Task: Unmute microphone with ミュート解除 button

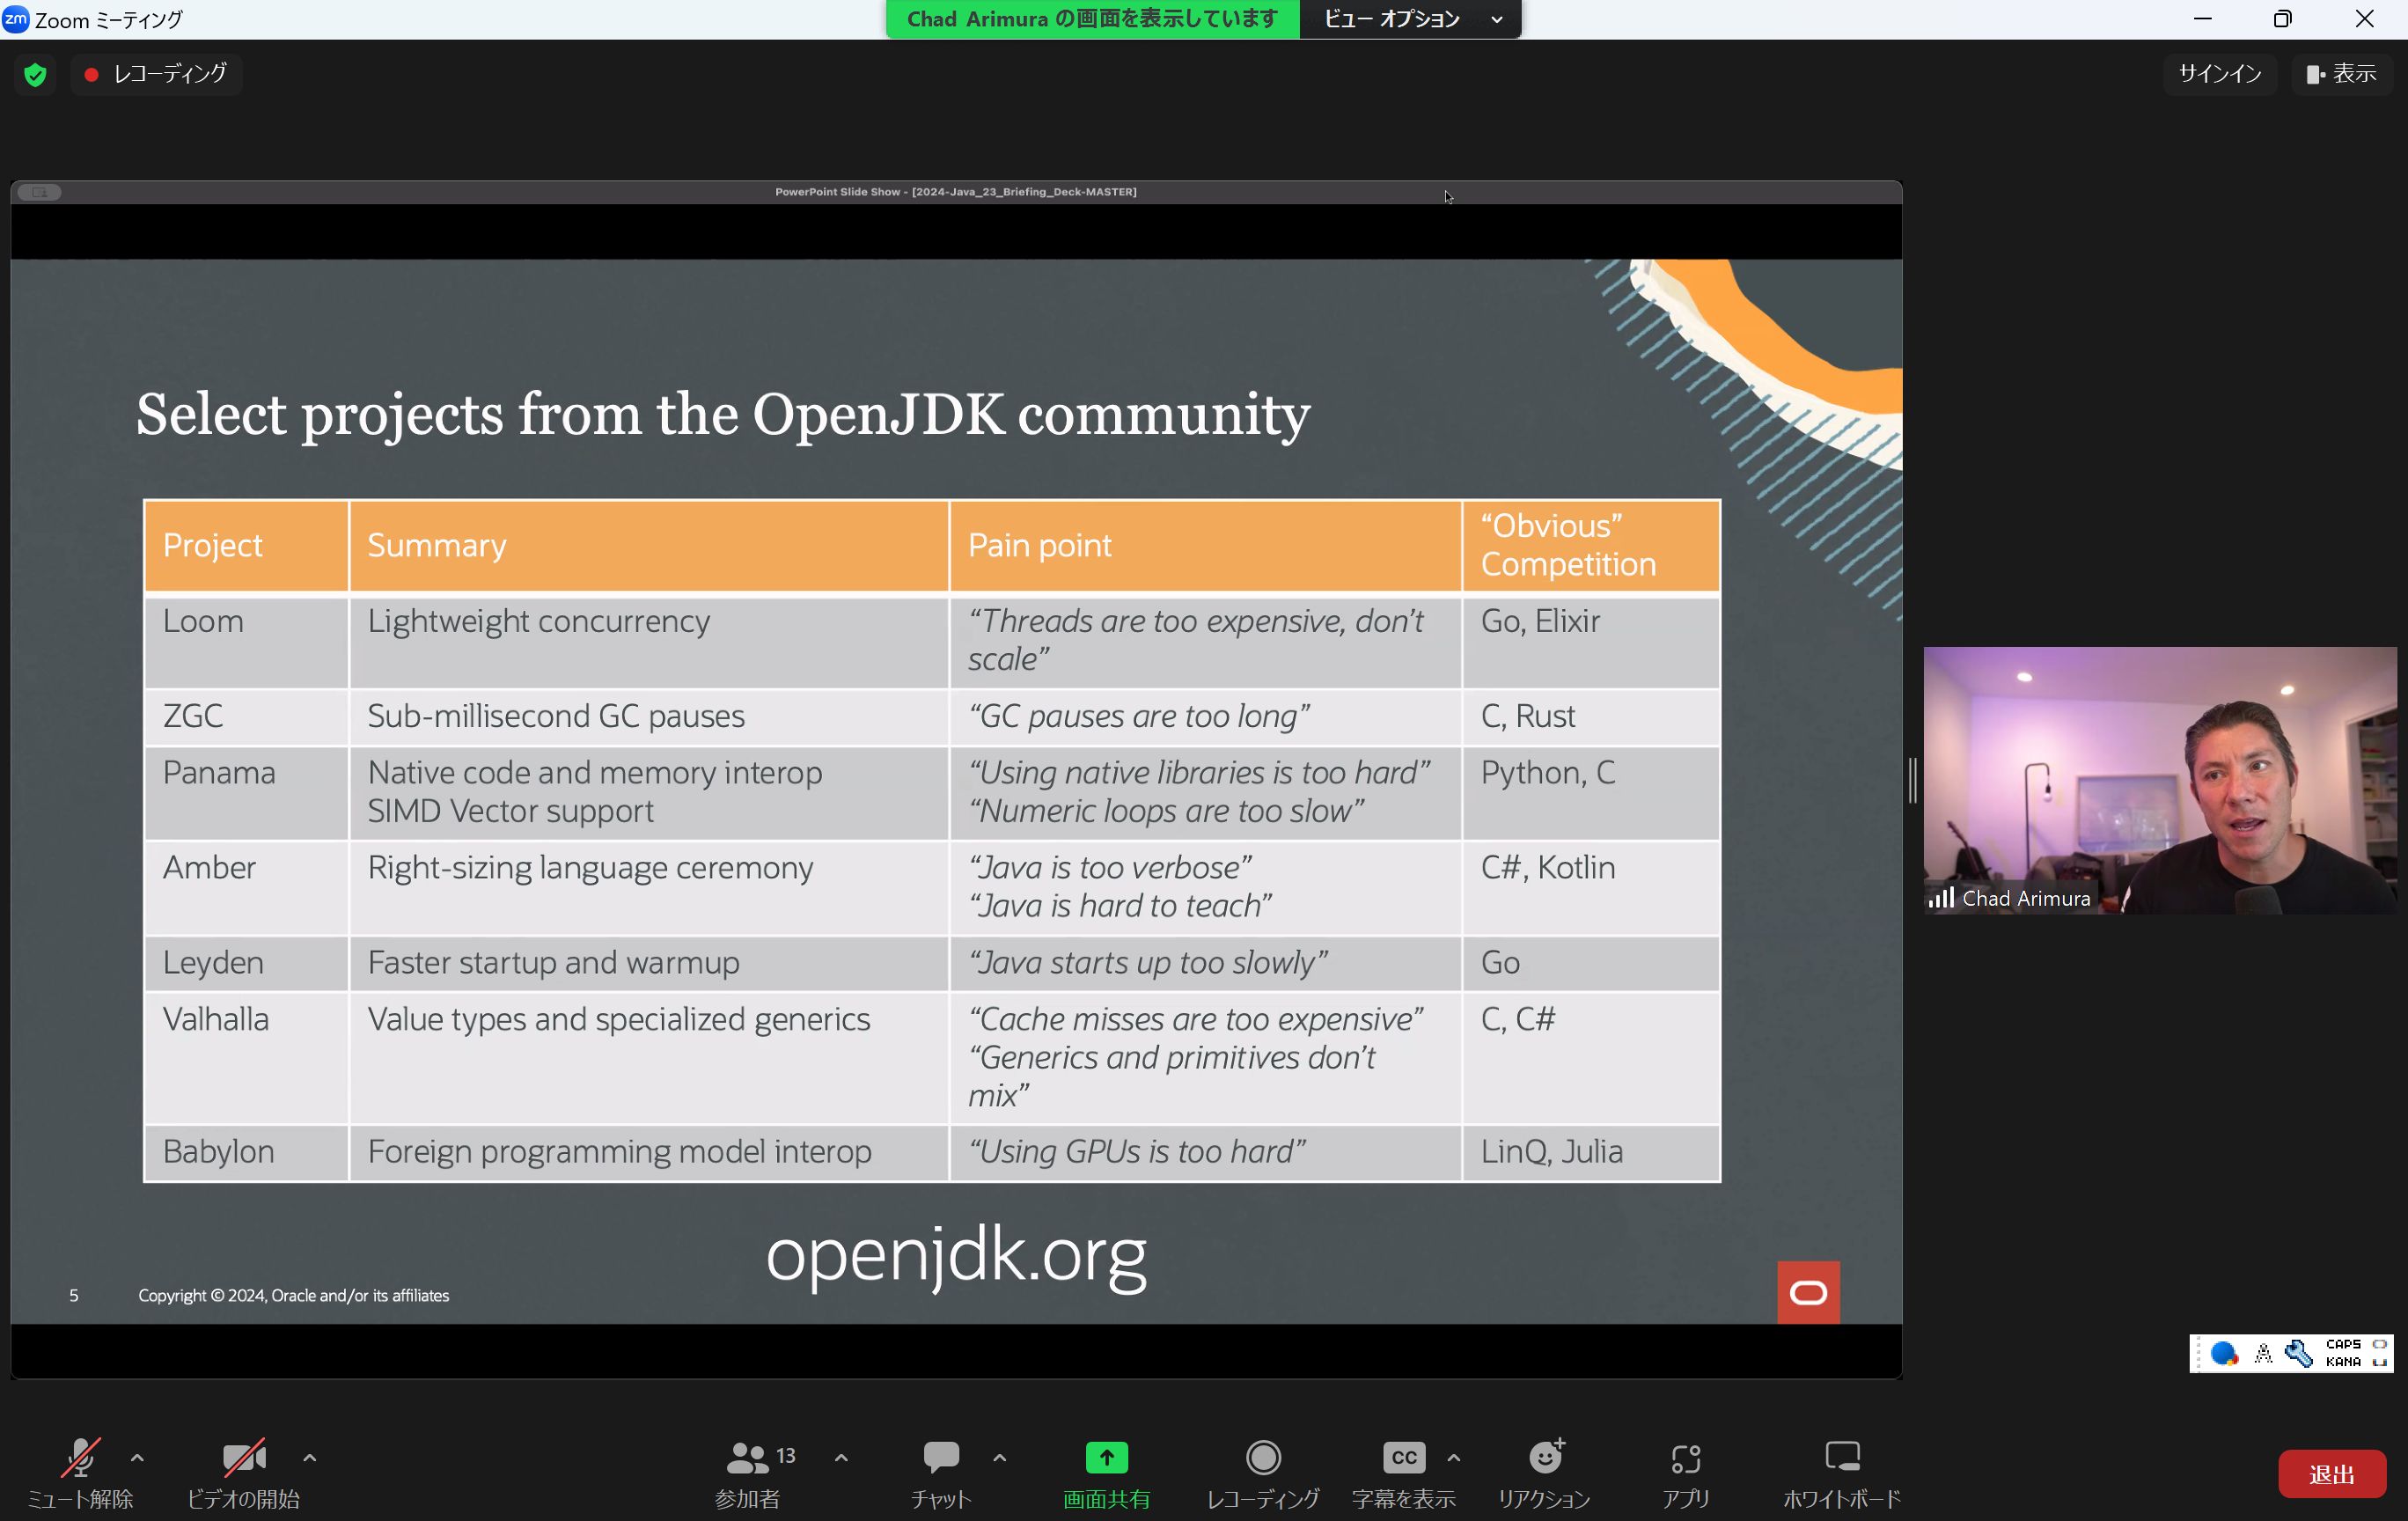Action: (80, 1473)
